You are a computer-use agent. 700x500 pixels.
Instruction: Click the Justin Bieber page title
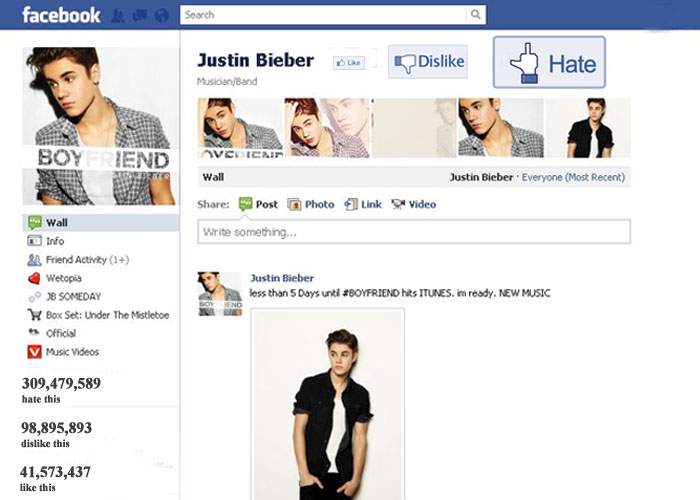pyautogui.click(x=255, y=60)
